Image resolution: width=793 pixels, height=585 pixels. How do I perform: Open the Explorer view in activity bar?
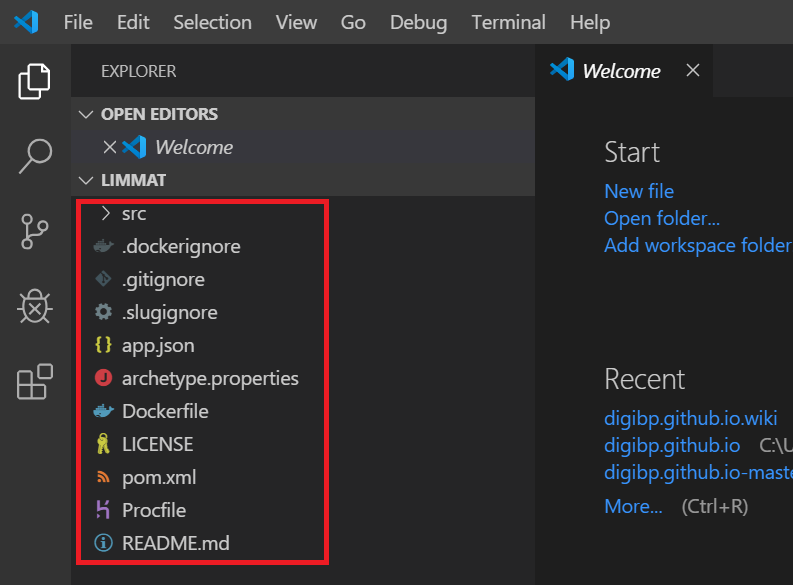[34, 81]
